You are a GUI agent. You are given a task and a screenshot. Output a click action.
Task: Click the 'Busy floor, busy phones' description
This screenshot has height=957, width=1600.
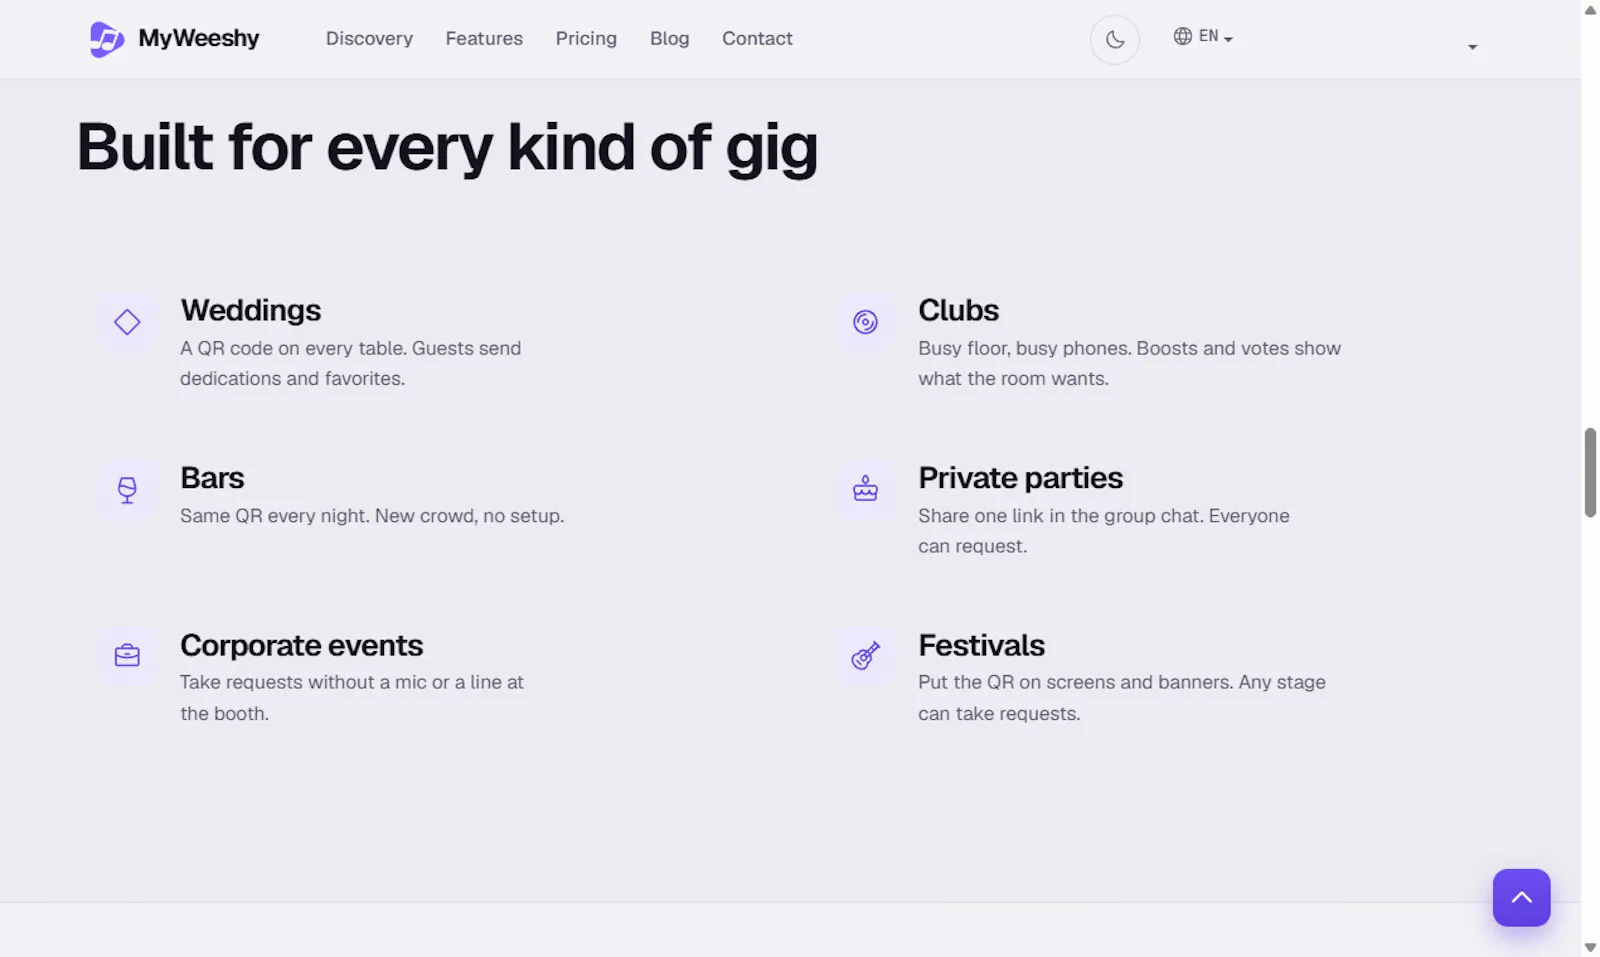[1129, 363]
